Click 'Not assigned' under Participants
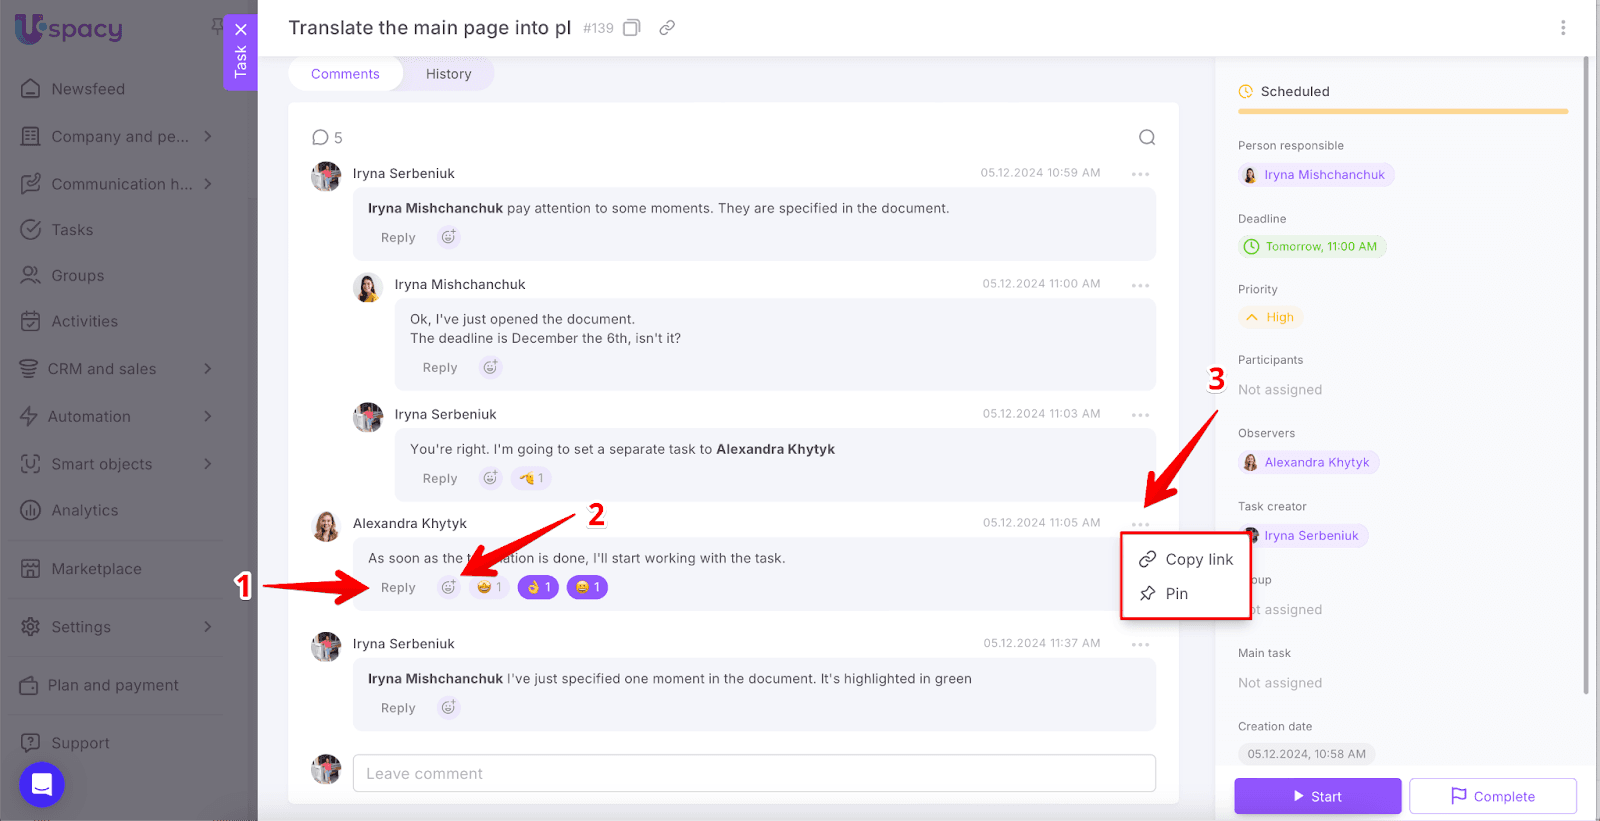The width and height of the screenshot is (1600, 821). (1280, 390)
